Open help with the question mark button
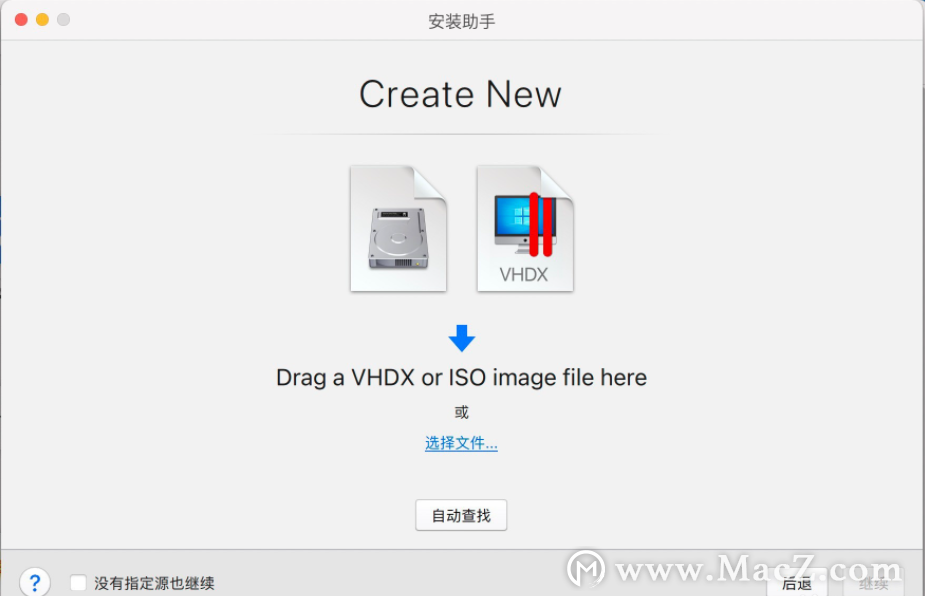Viewport: 925px width, 596px height. [x=35, y=582]
